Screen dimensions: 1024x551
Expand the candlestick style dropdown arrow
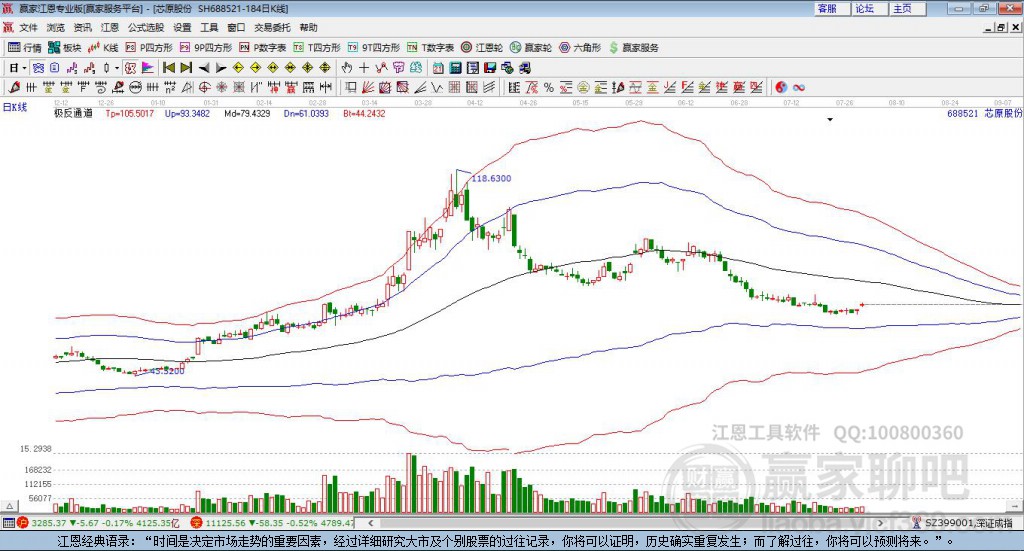pyautogui.click(x=117, y=68)
